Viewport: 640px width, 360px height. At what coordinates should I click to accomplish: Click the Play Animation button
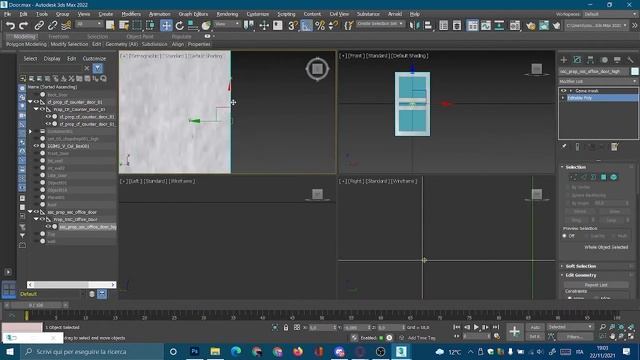tap(476, 327)
